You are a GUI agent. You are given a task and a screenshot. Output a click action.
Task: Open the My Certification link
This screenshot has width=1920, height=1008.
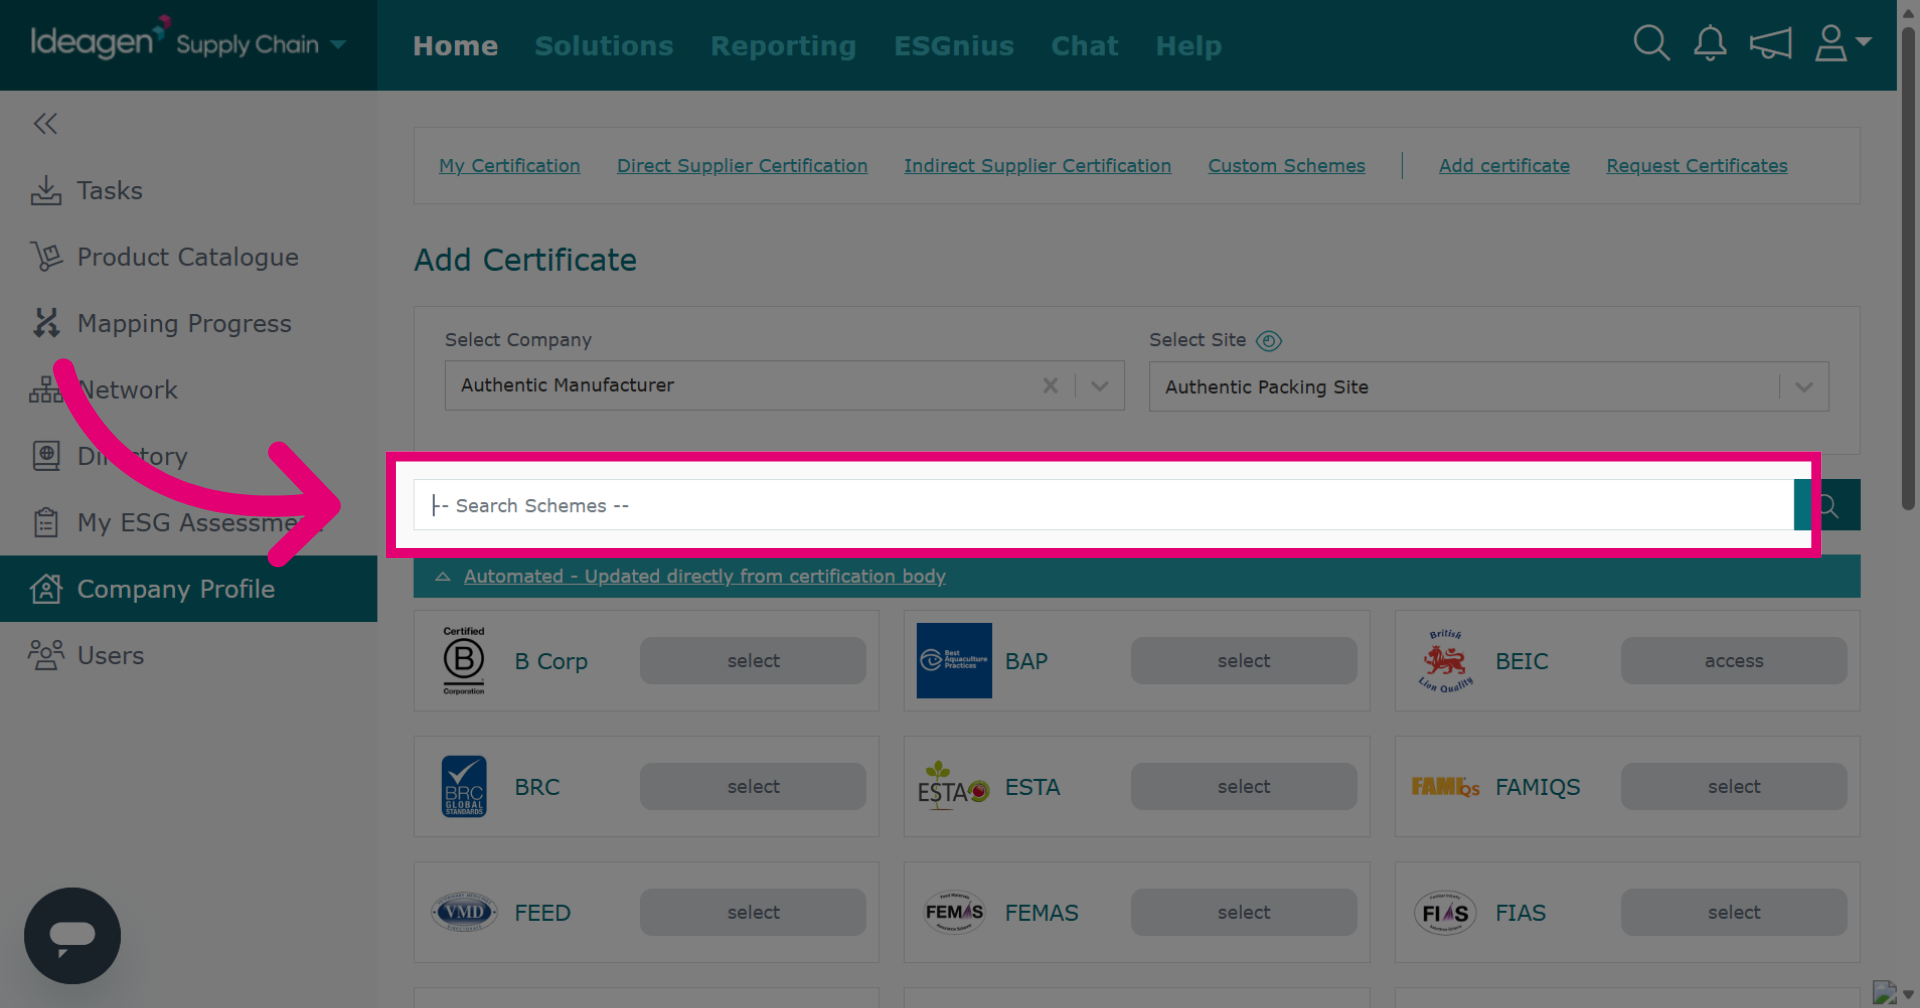(509, 166)
